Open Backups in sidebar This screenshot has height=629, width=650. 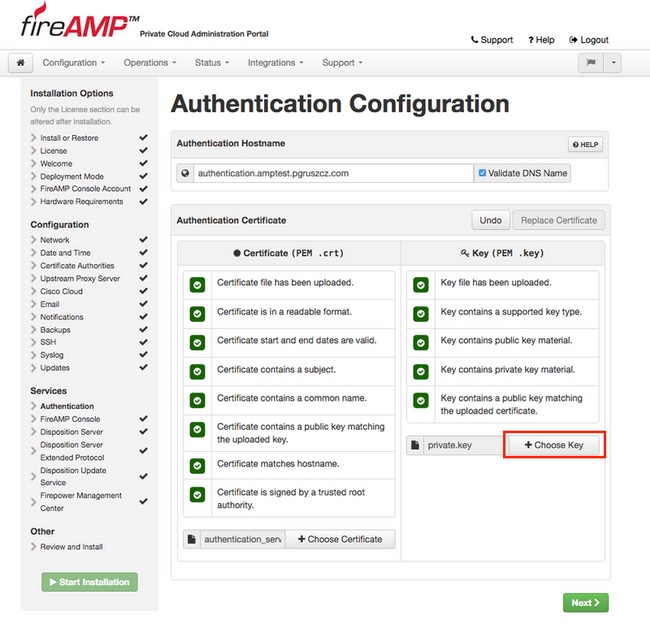coord(55,330)
